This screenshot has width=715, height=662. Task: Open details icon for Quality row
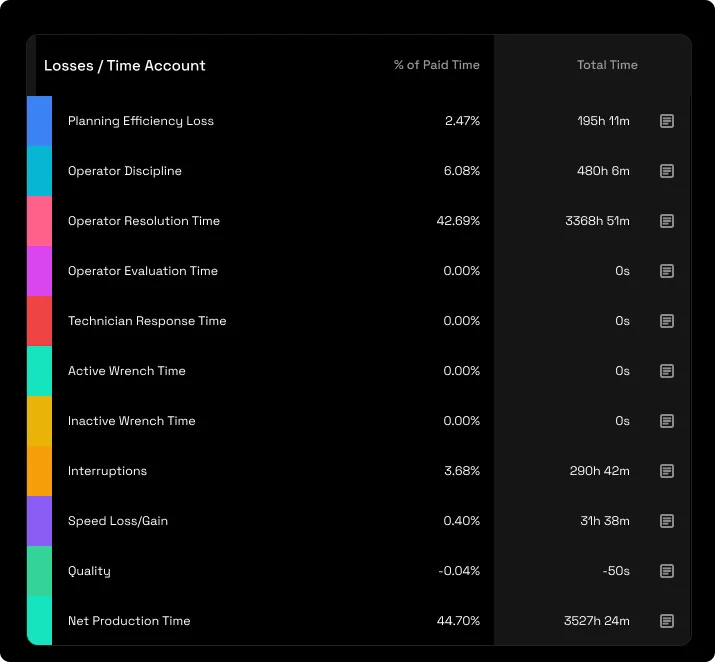point(667,571)
